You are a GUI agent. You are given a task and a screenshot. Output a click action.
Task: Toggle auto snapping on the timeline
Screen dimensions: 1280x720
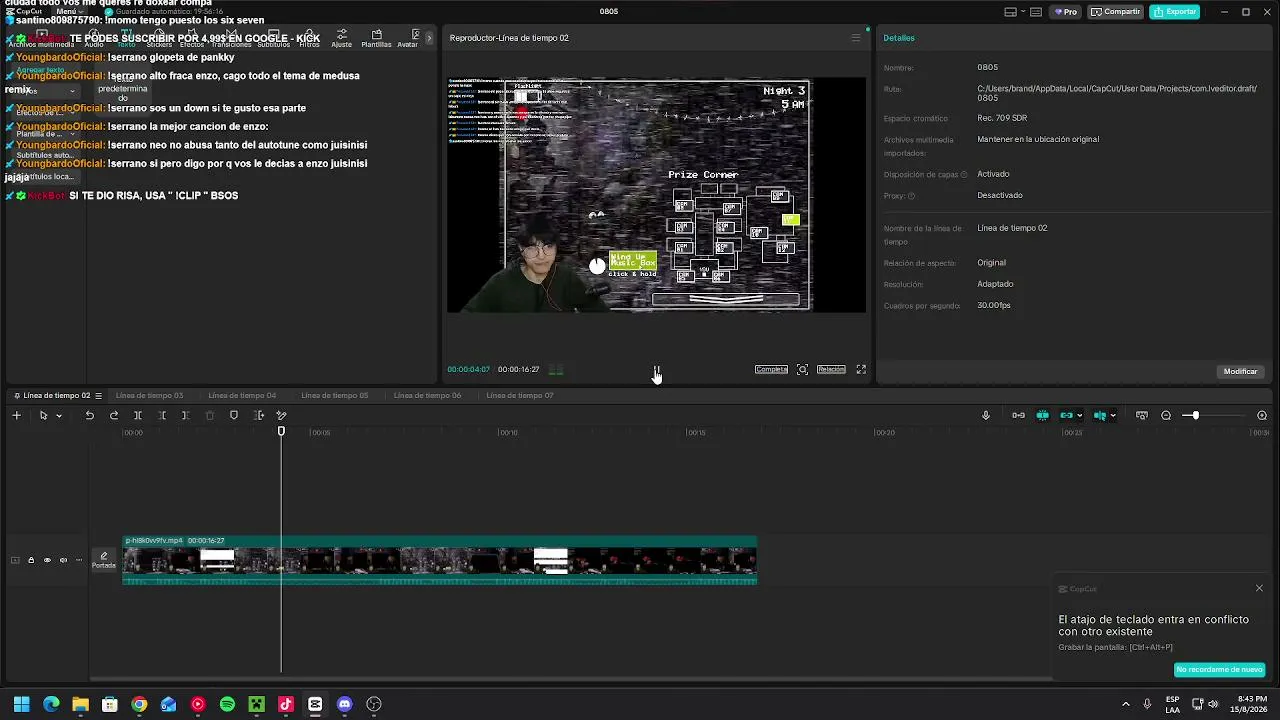(1042, 415)
